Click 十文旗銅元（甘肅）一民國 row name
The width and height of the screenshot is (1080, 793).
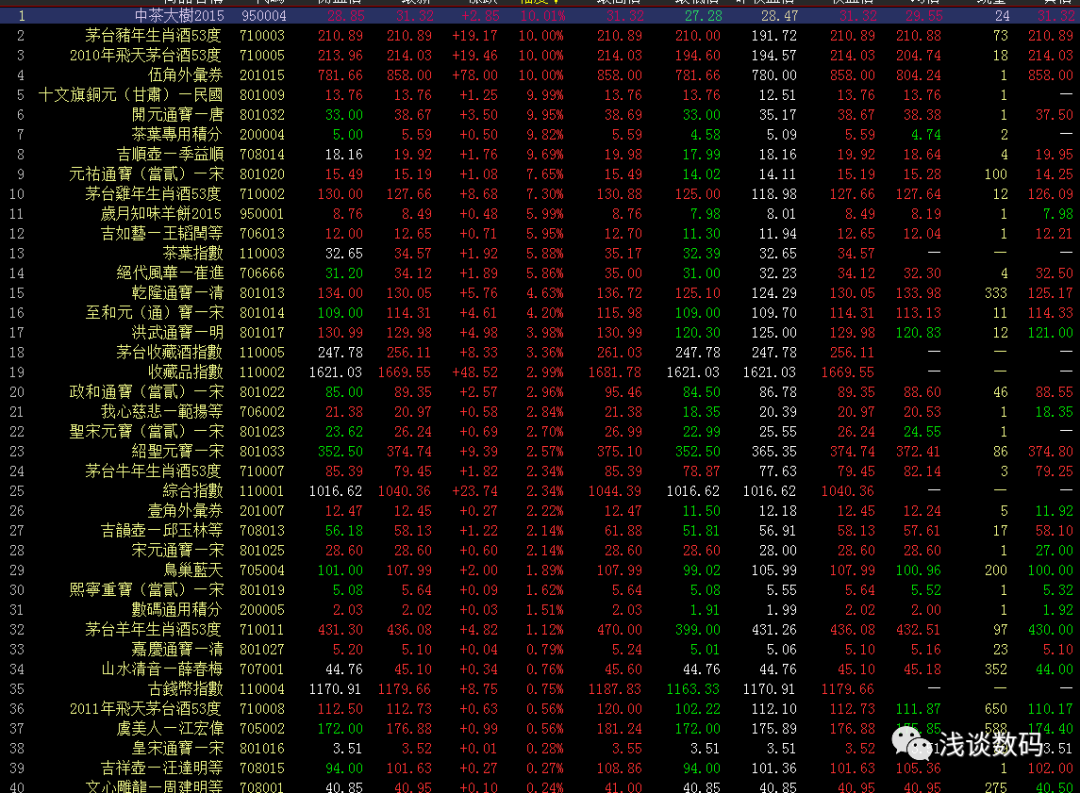pos(132,94)
